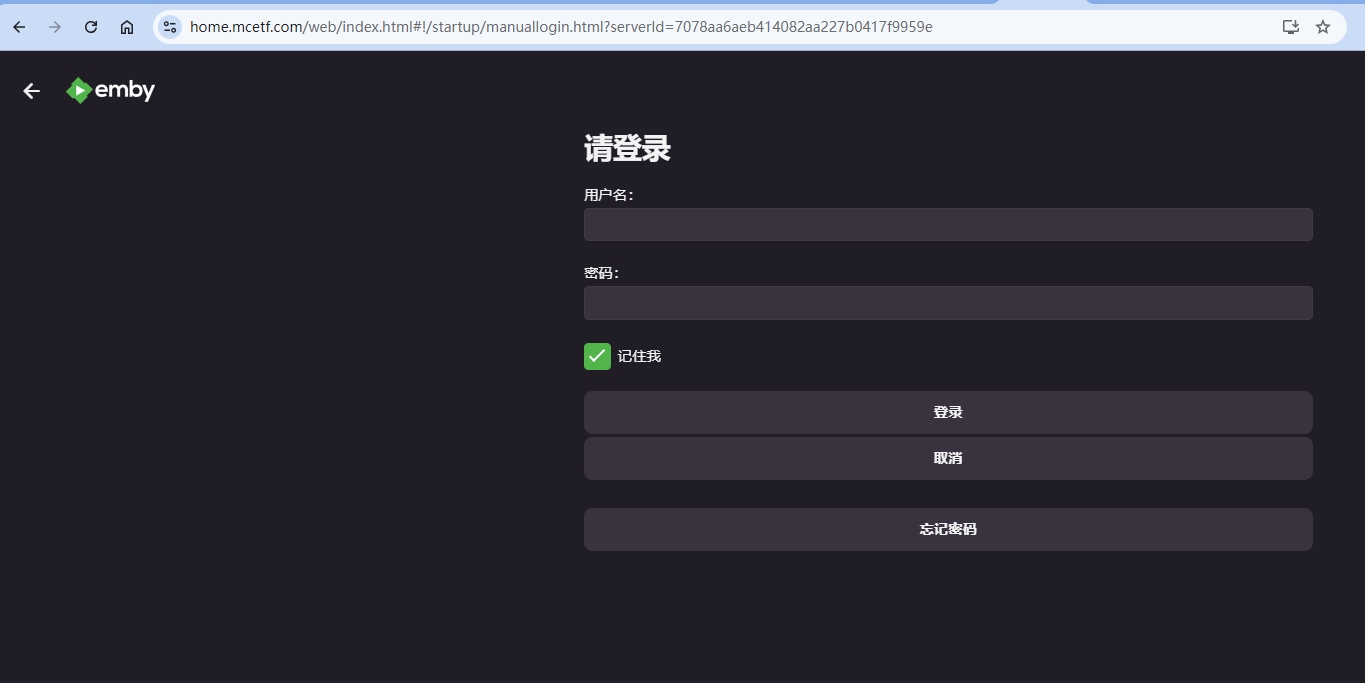
Task: Click the browser forward arrow
Action: [55, 27]
